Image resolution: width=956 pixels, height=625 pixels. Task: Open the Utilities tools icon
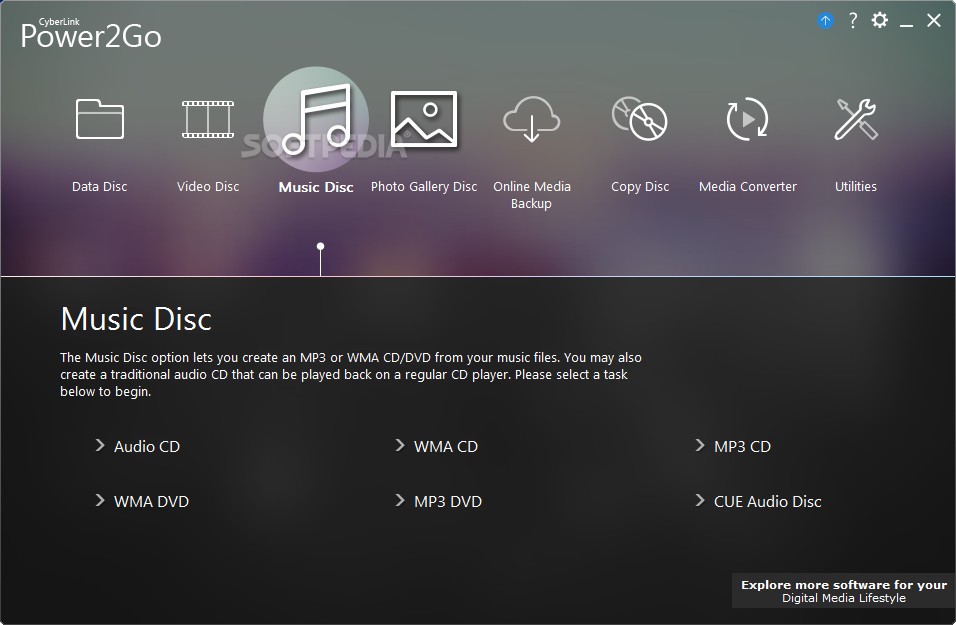856,120
